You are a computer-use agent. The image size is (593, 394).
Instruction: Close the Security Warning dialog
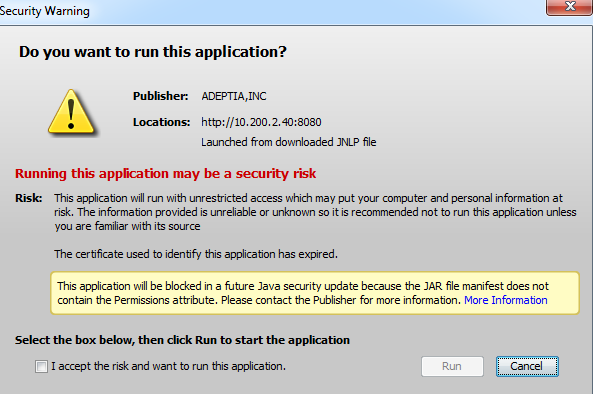coord(570,7)
